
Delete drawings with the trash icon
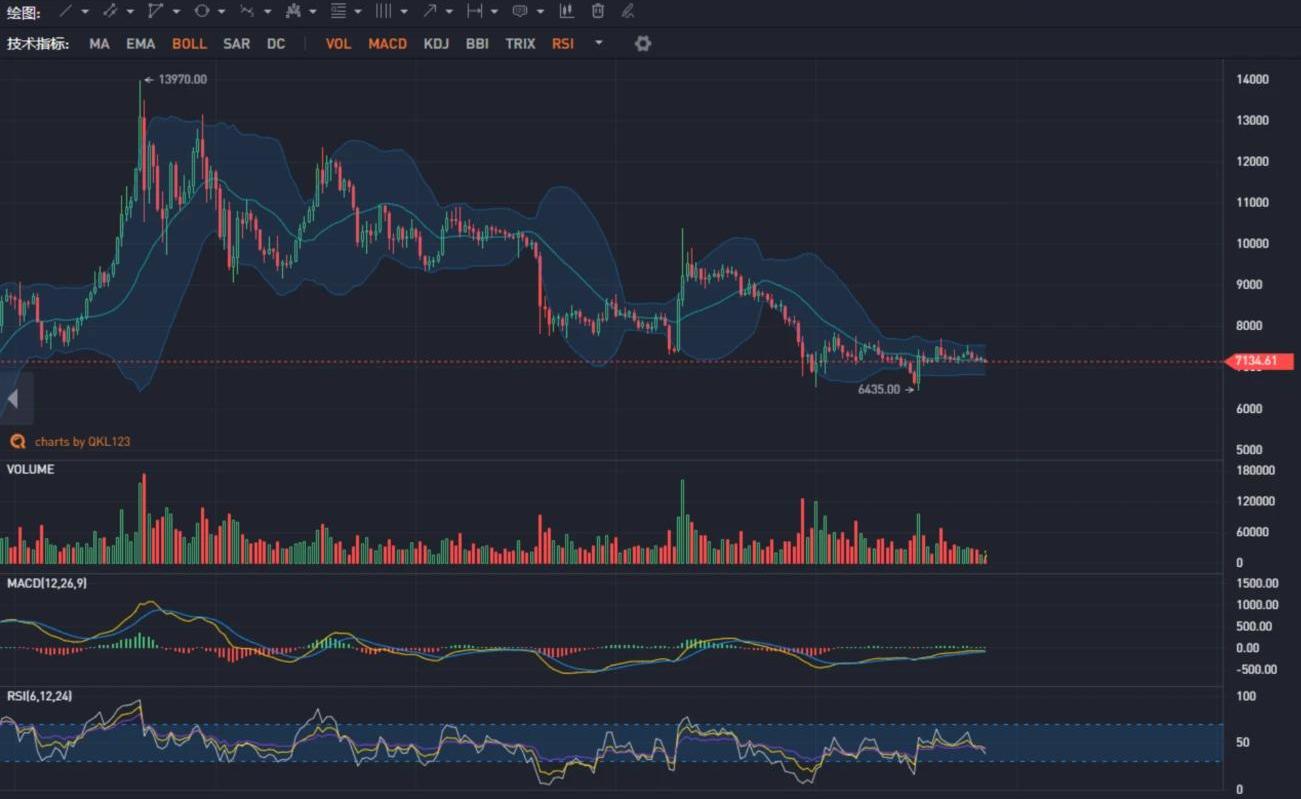pos(598,11)
